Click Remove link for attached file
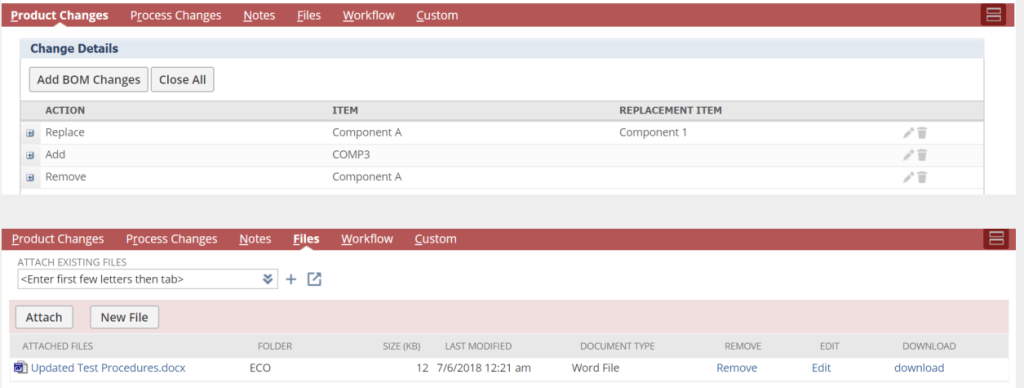The image size is (1024, 388). (737, 368)
